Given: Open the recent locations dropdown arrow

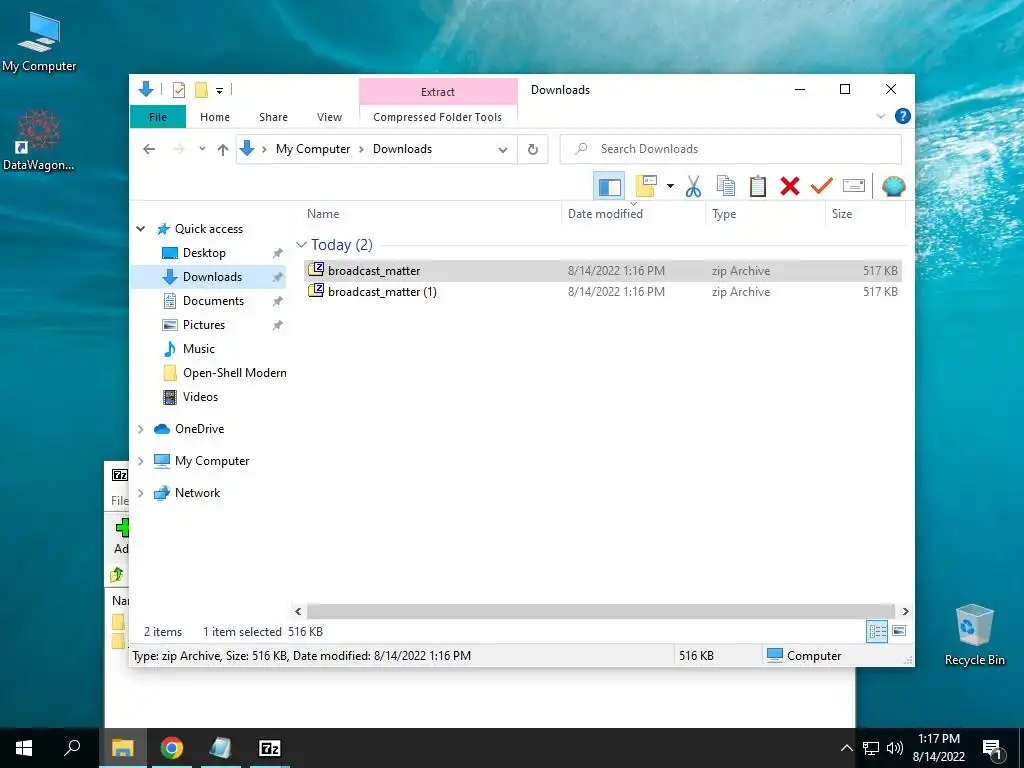Looking at the screenshot, I should [x=202, y=149].
